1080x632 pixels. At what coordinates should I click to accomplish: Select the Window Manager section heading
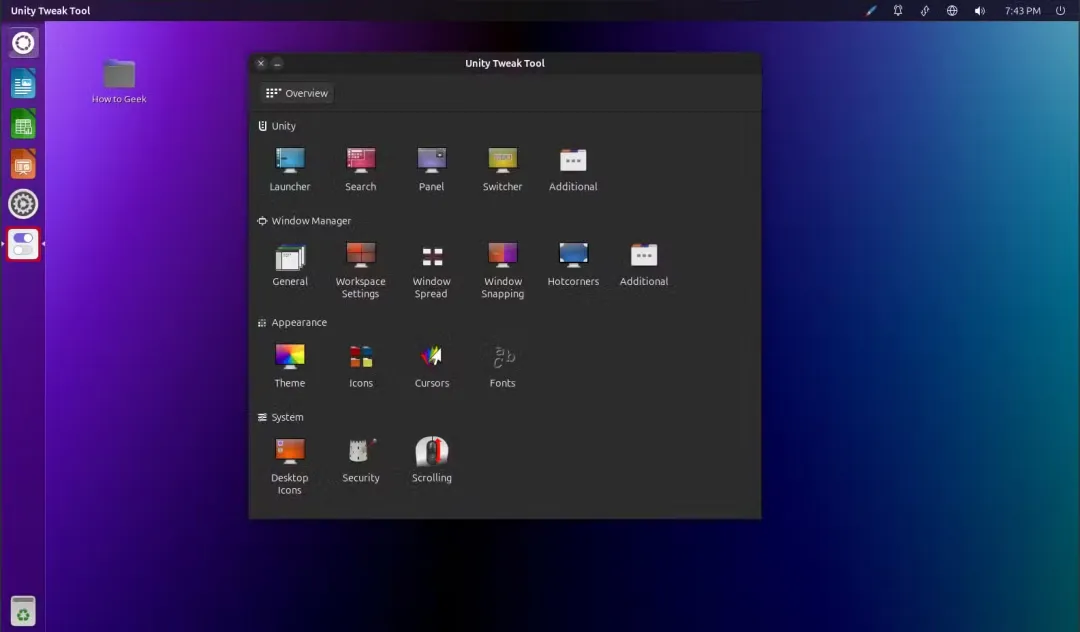(x=304, y=221)
